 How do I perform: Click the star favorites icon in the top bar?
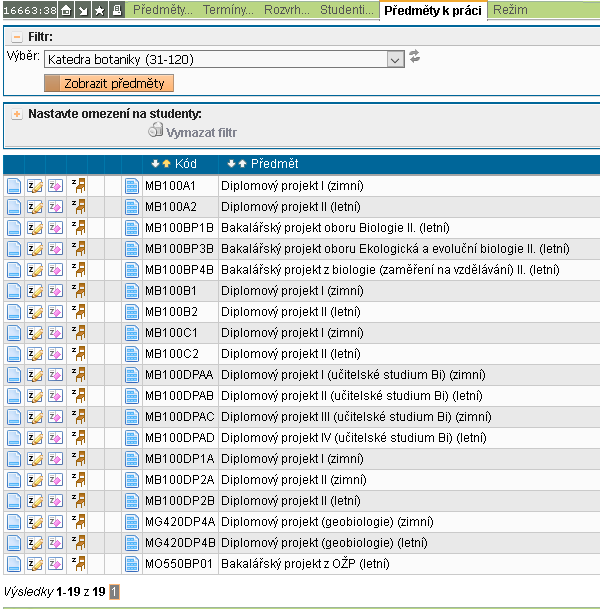(100, 10)
